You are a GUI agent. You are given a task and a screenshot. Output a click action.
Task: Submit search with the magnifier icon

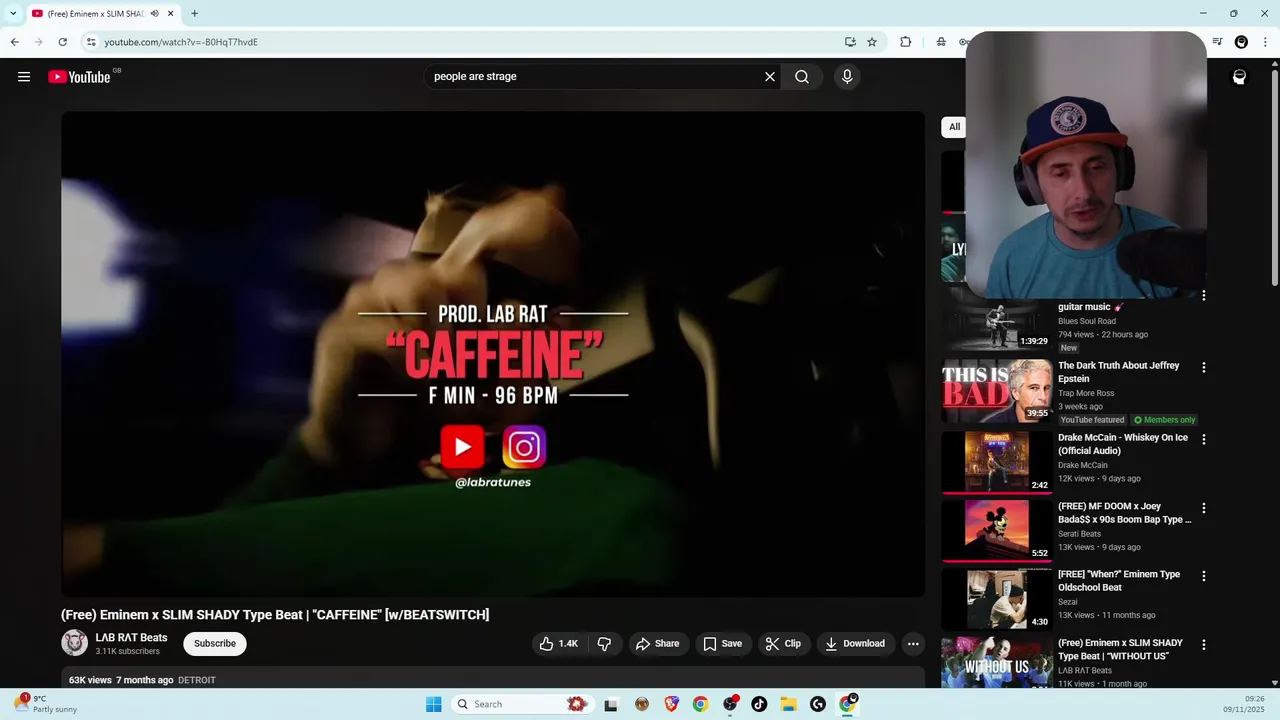coord(802,77)
